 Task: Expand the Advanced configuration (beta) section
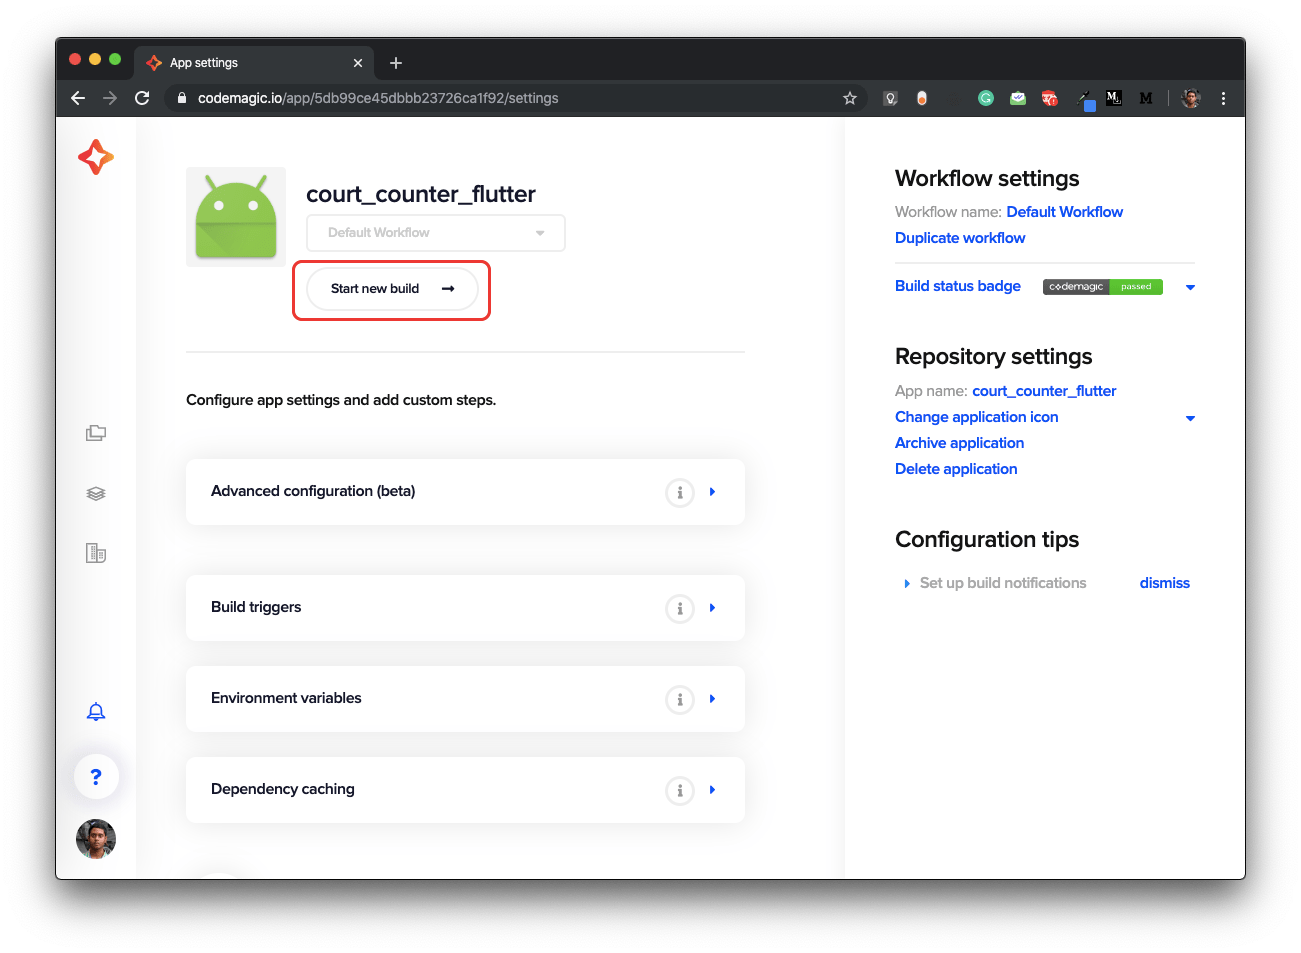(712, 492)
